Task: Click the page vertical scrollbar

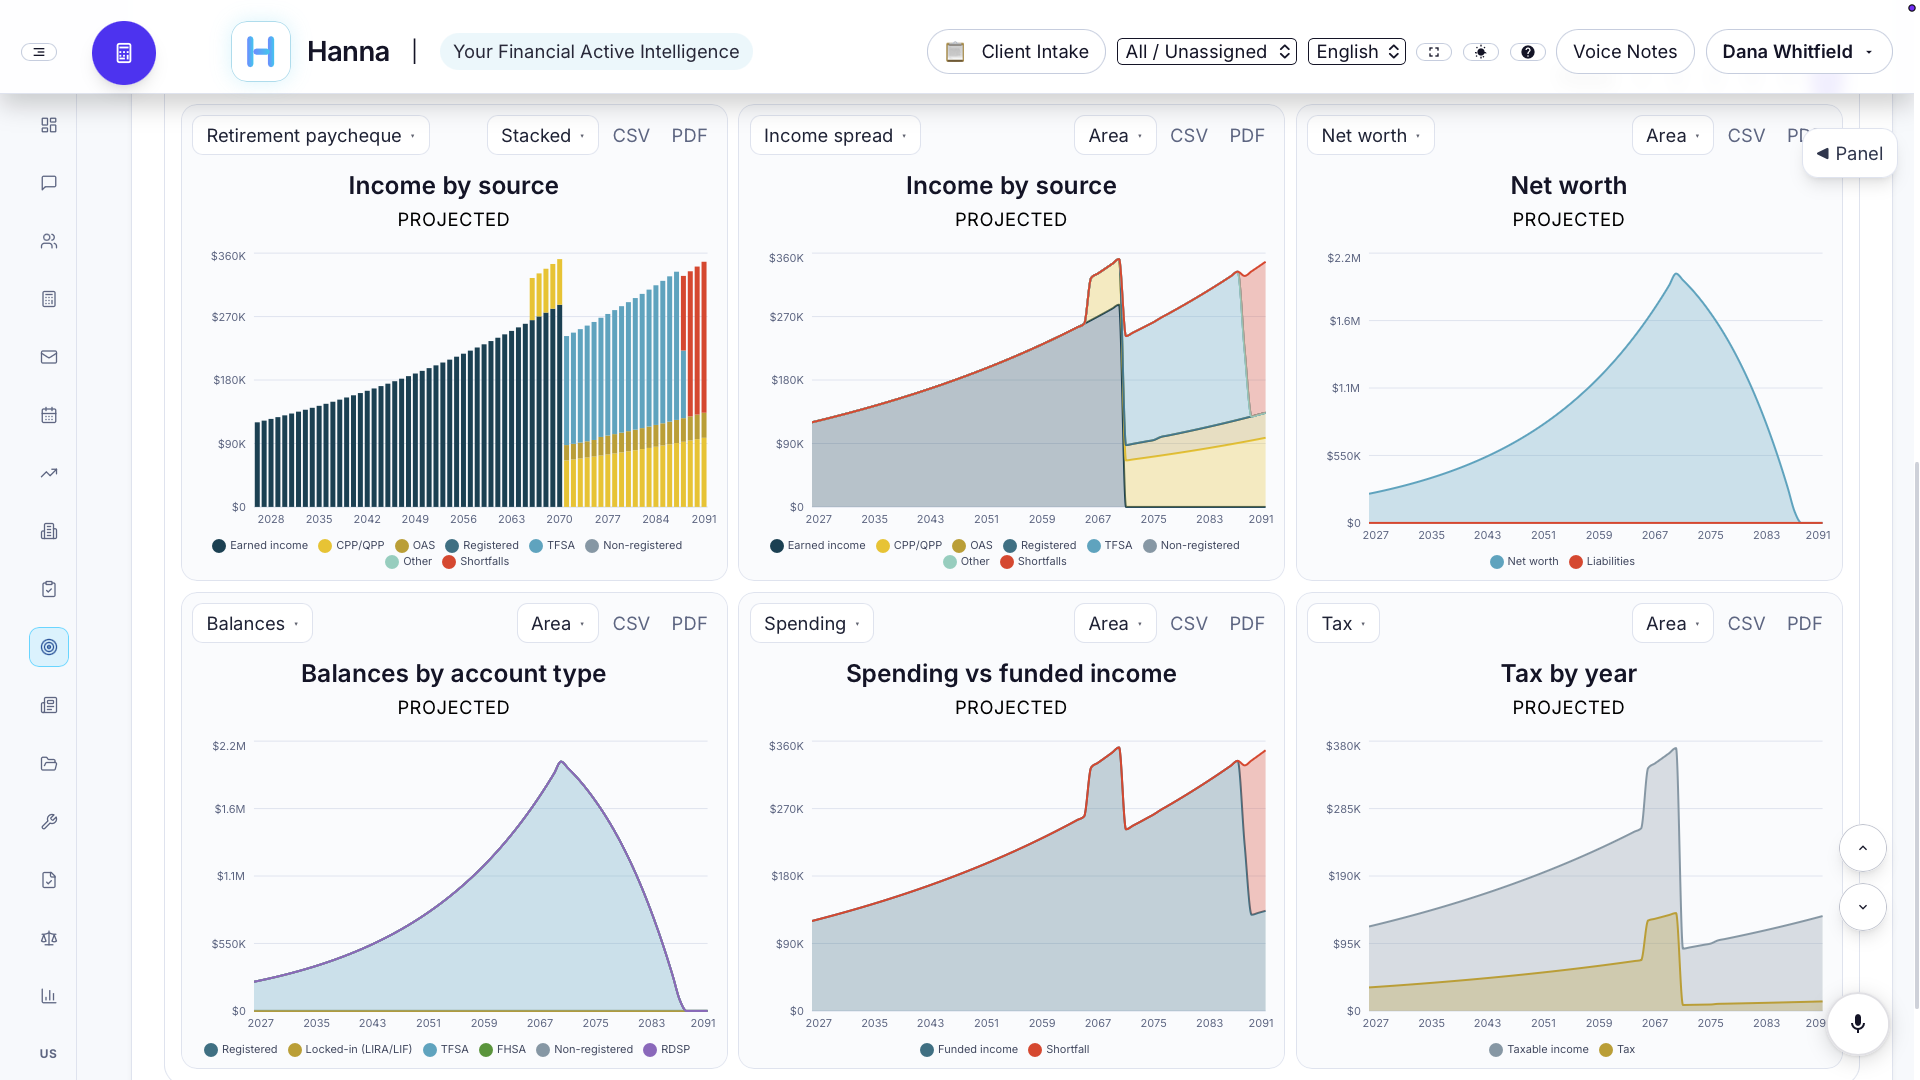Action: click(1915, 735)
